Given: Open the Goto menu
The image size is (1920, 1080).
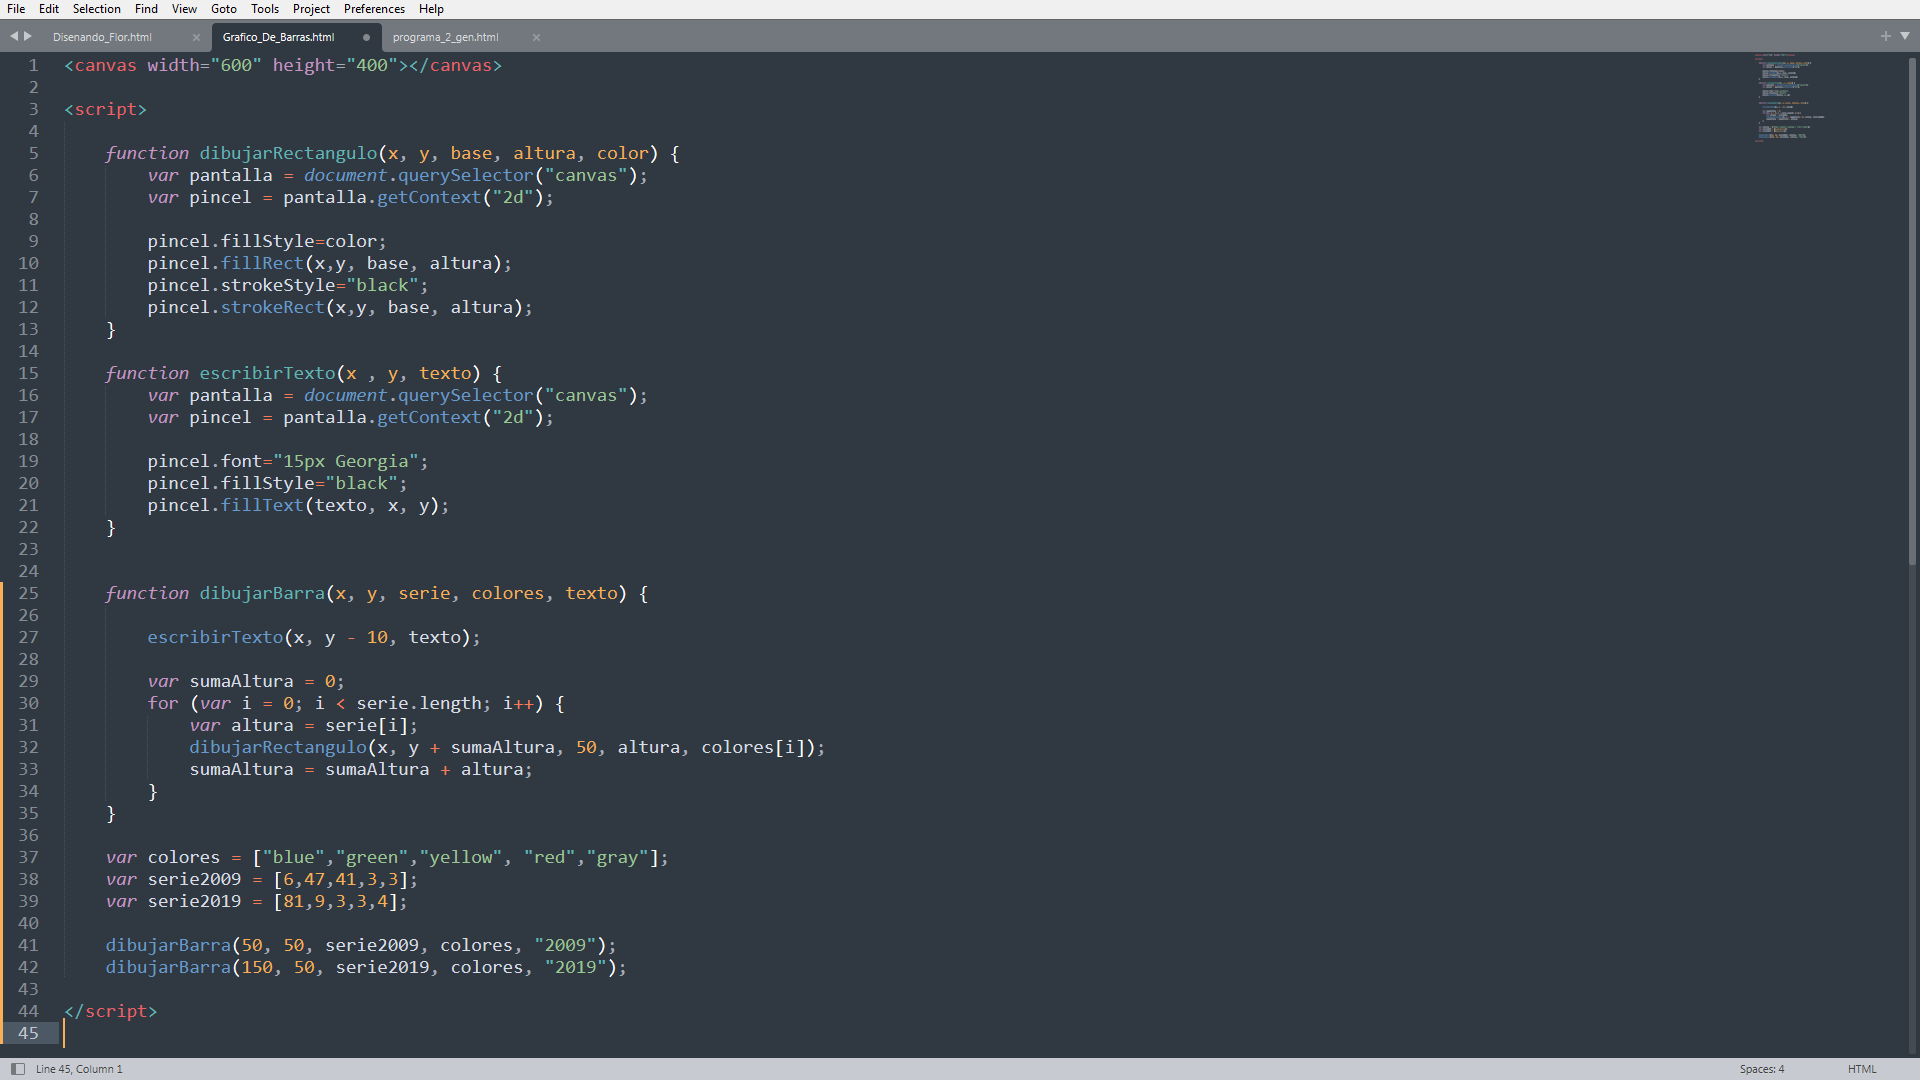Looking at the screenshot, I should 224,9.
